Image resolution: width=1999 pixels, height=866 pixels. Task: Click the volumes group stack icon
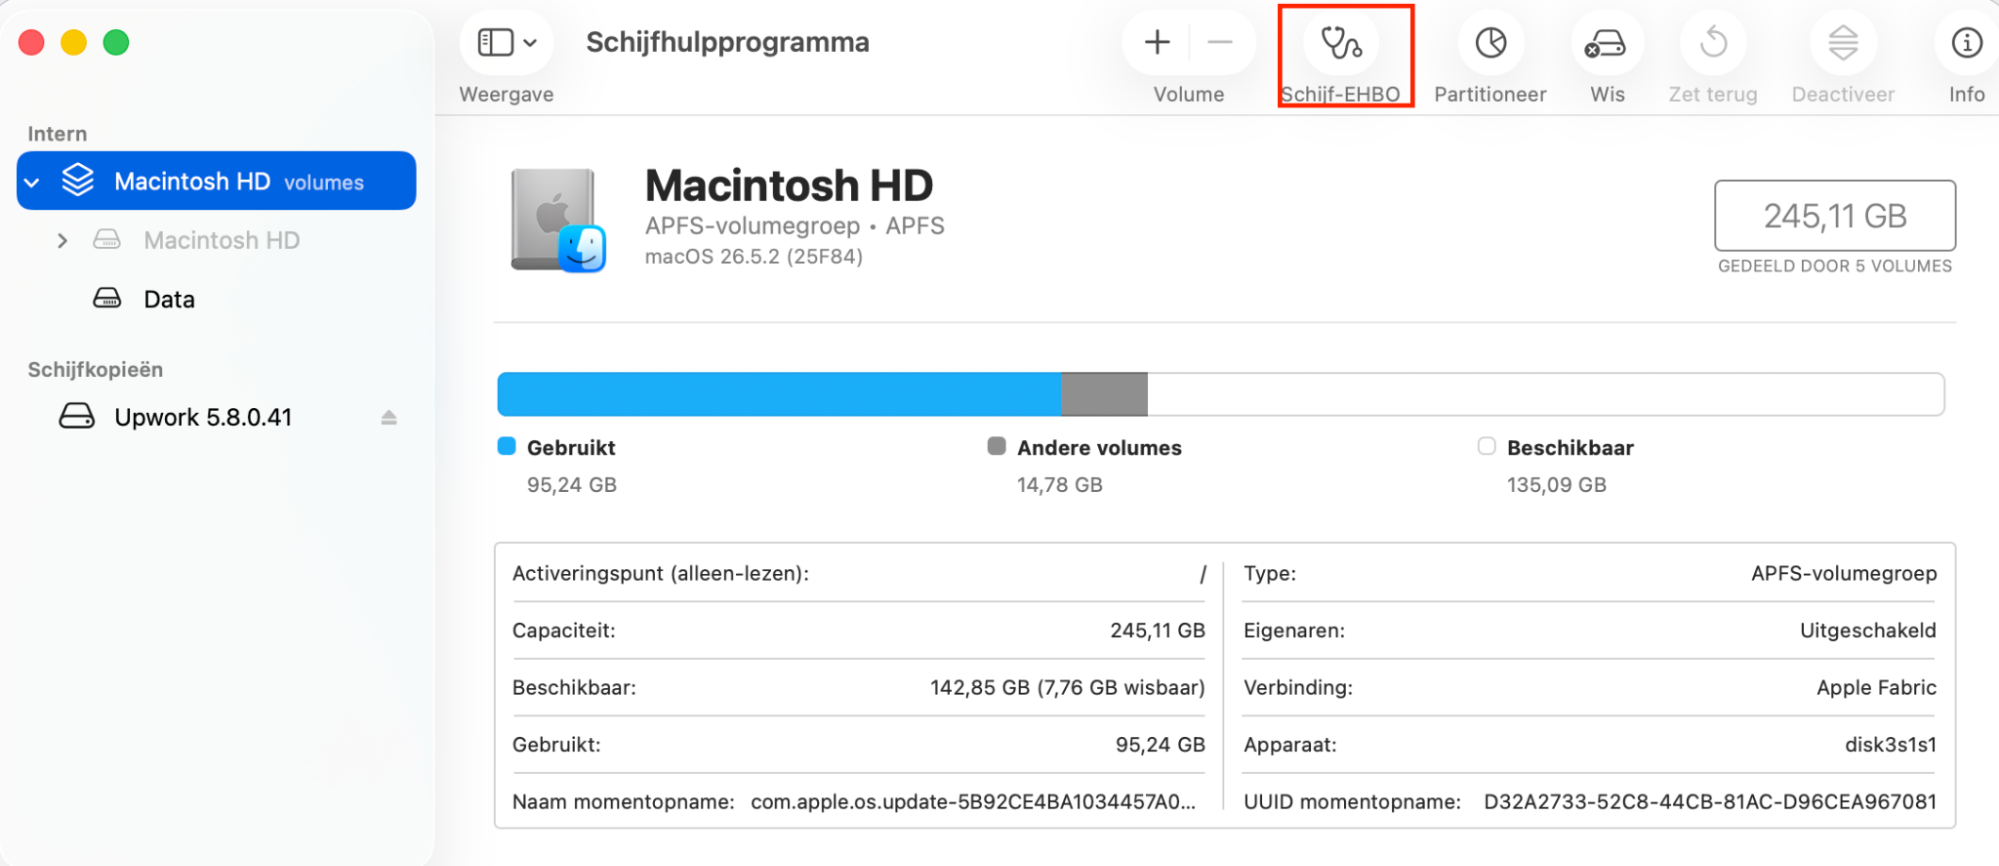(78, 180)
